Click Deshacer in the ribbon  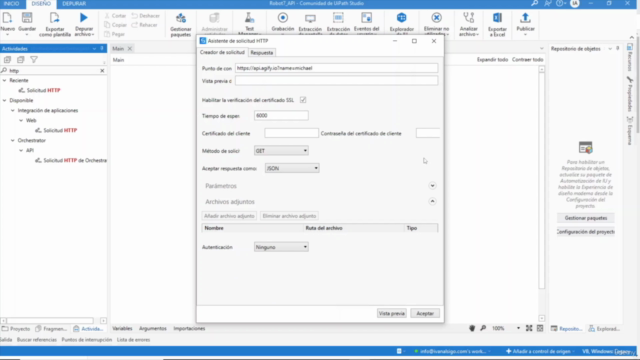[x=146, y=16]
